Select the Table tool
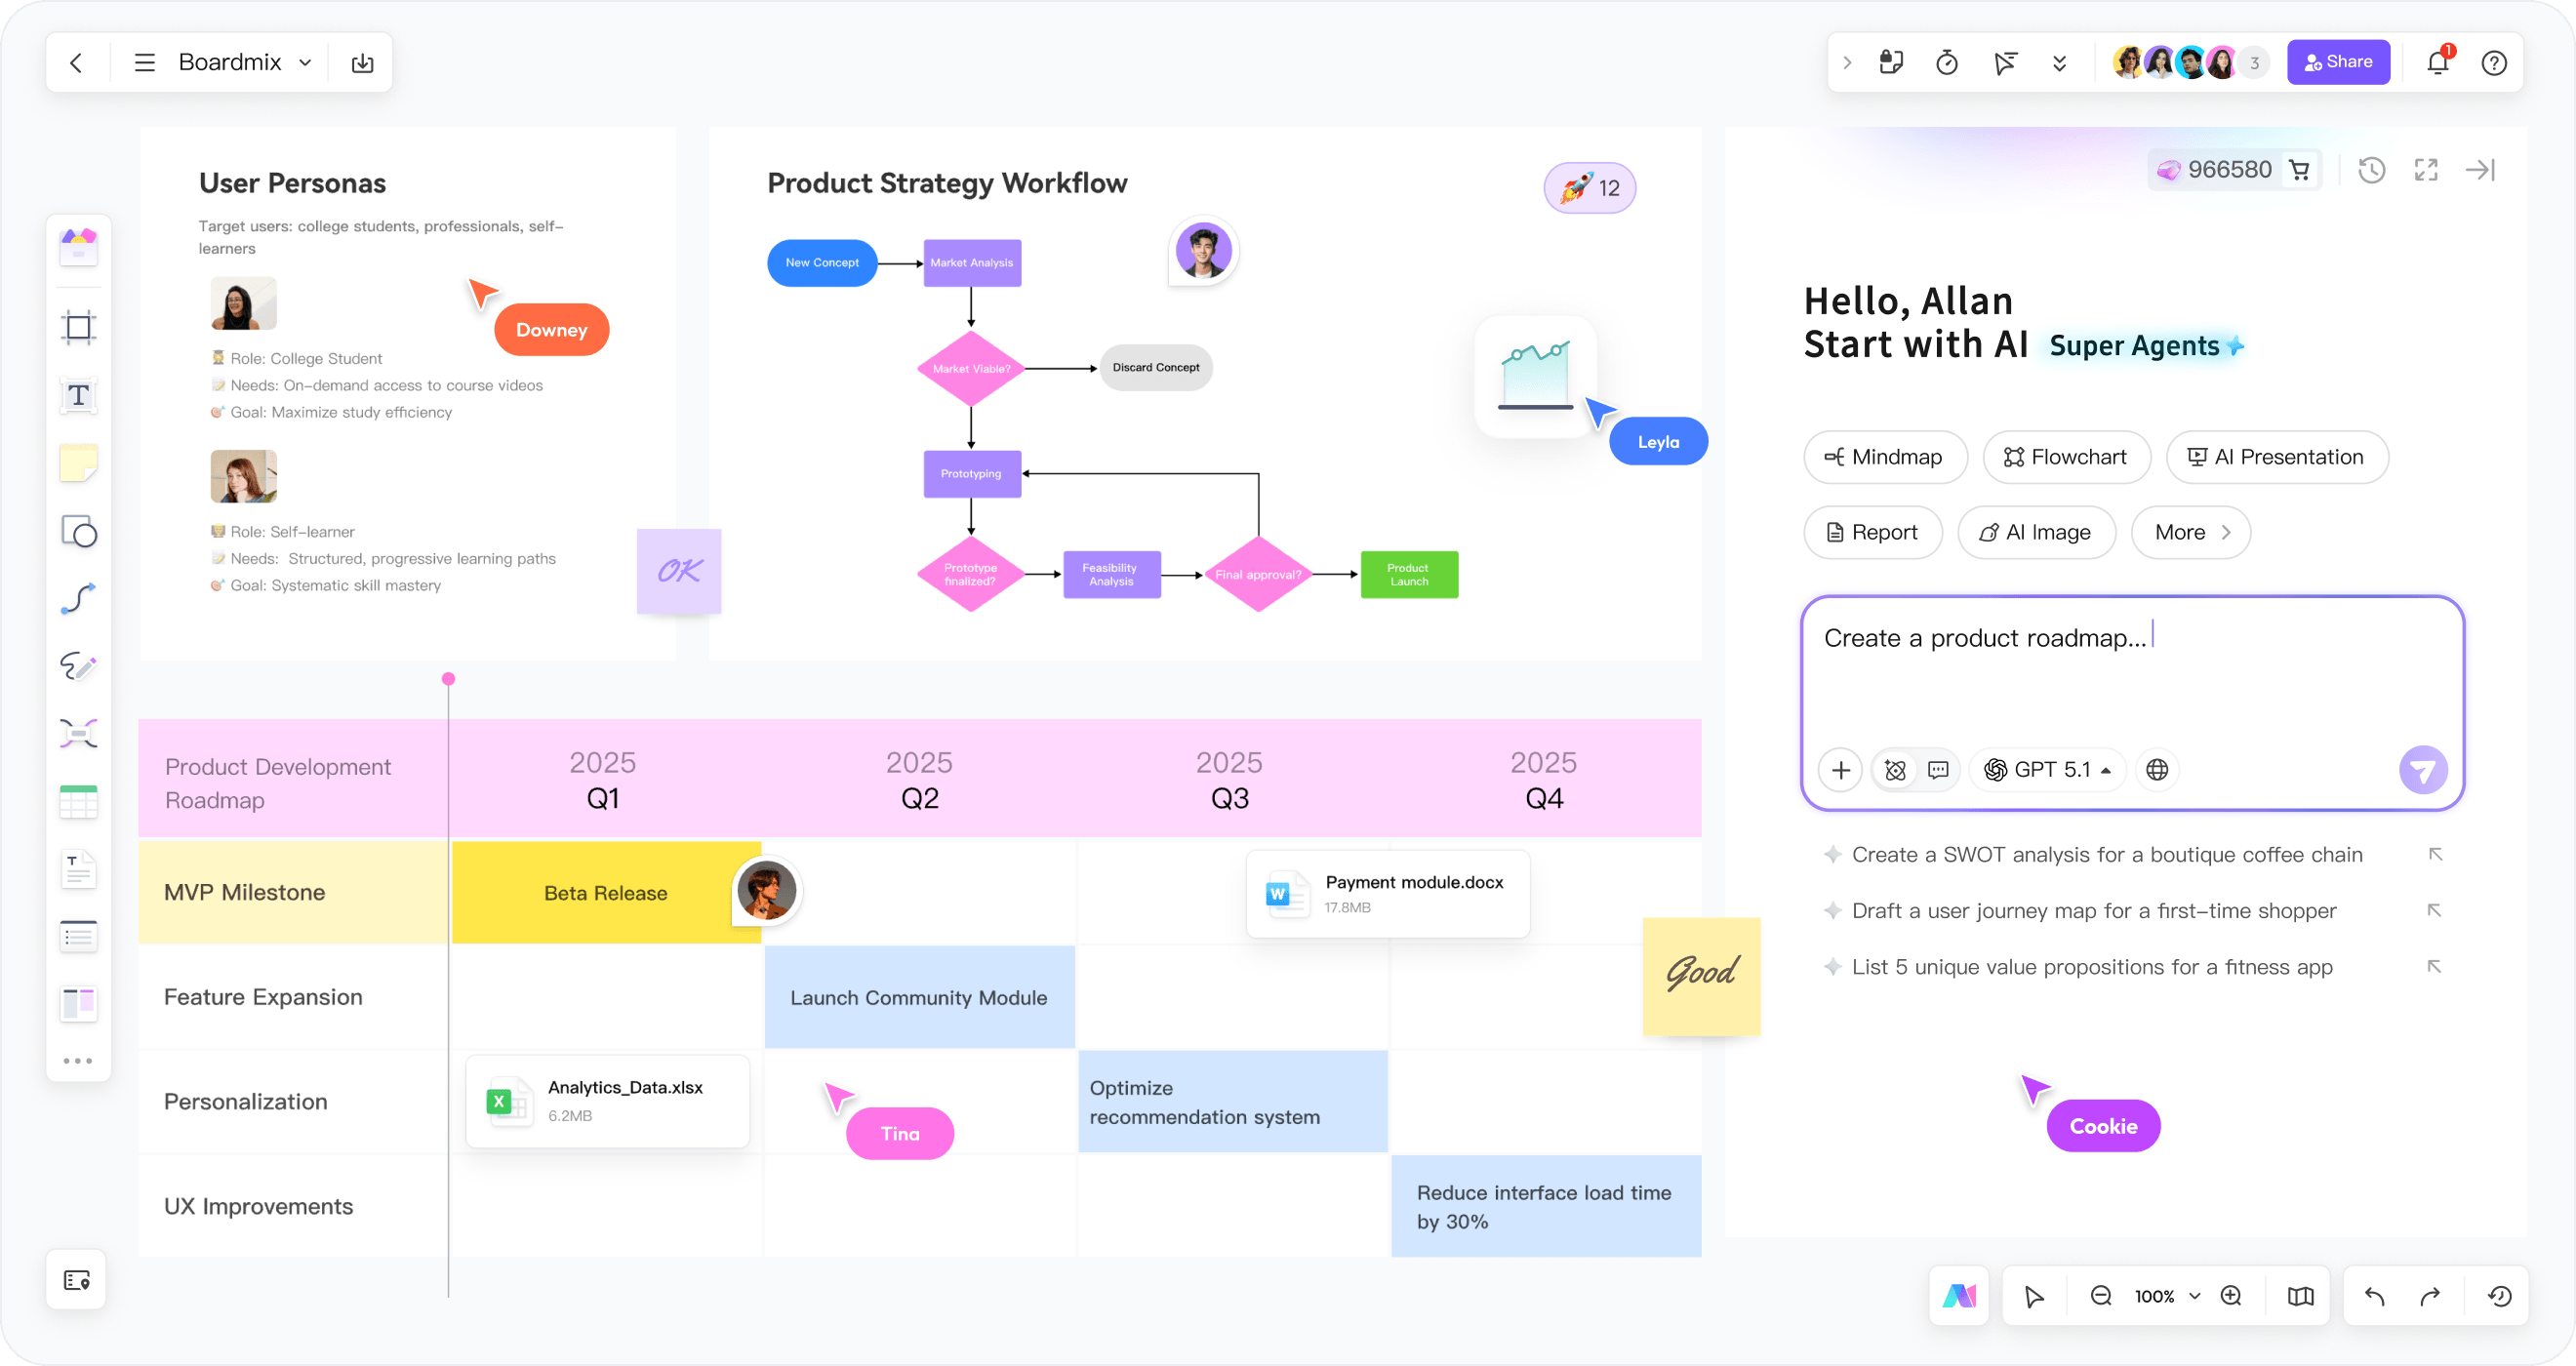2576x1366 pixels. click(78, 802)
